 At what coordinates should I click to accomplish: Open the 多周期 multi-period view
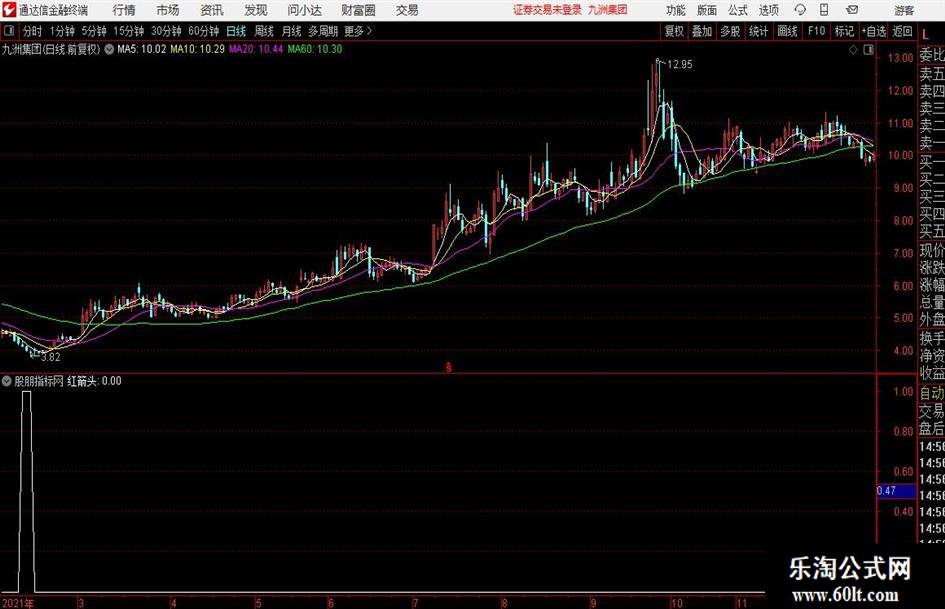click(323, 31)
